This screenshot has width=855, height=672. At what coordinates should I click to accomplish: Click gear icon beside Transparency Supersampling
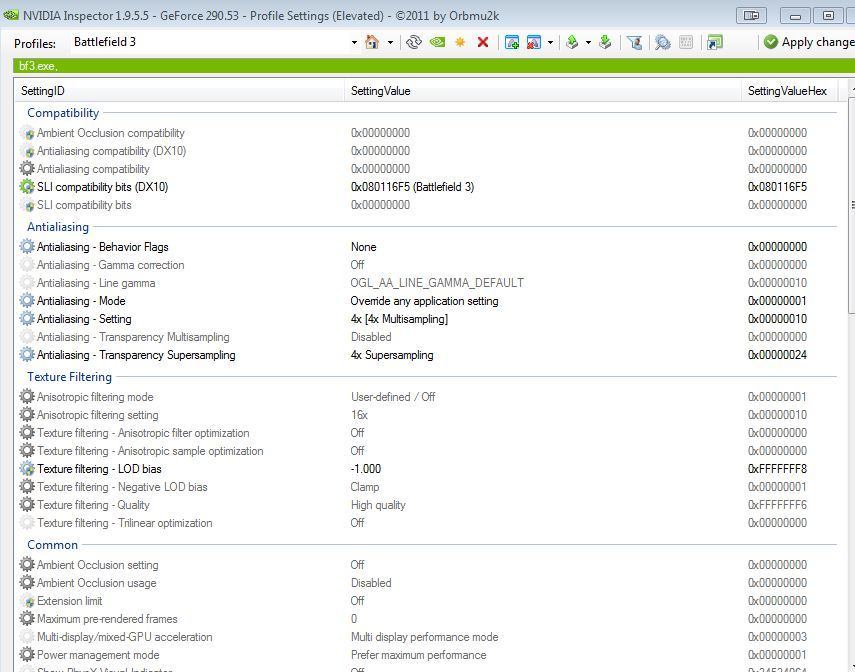27,355
